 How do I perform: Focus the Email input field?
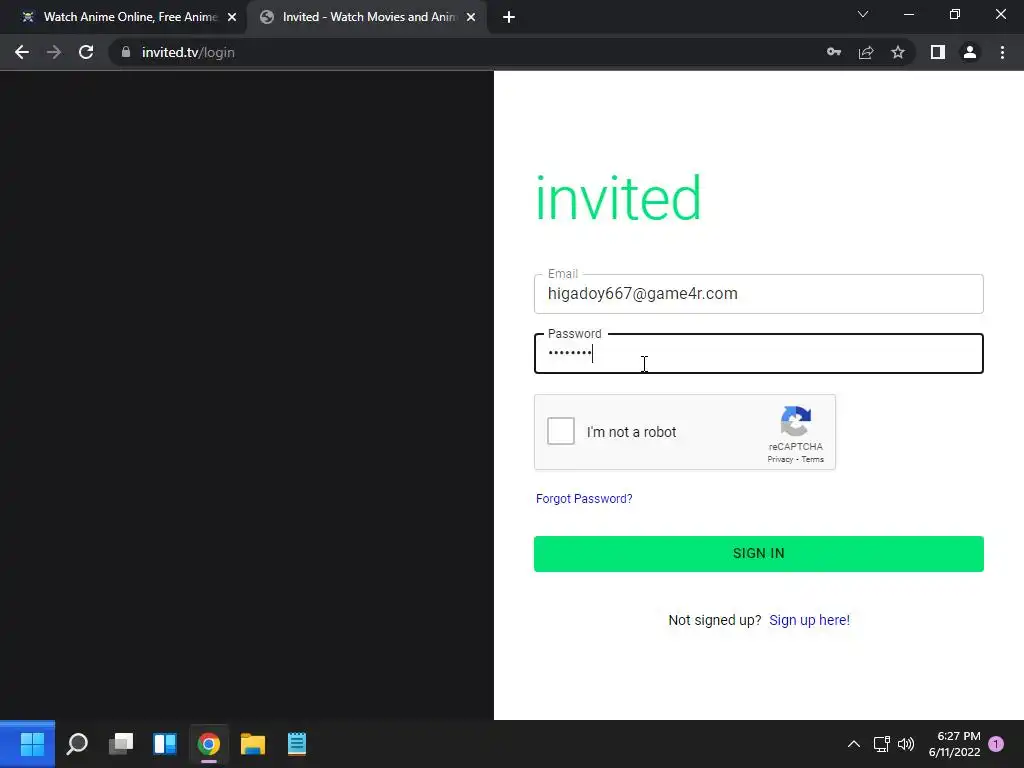coord(758,294)
